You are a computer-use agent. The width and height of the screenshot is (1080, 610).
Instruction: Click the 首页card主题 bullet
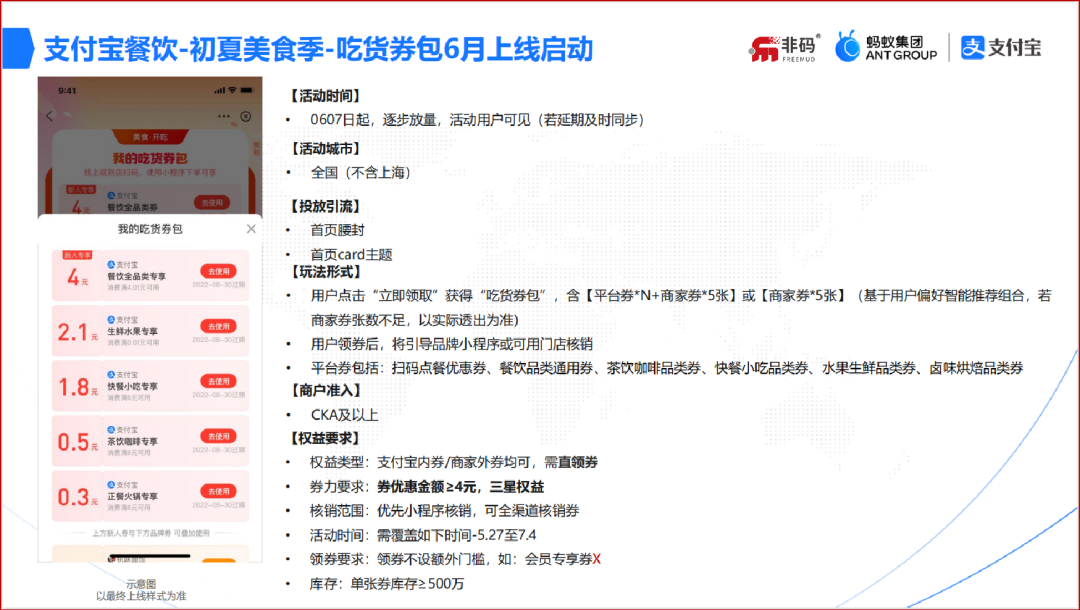point(351,255)
